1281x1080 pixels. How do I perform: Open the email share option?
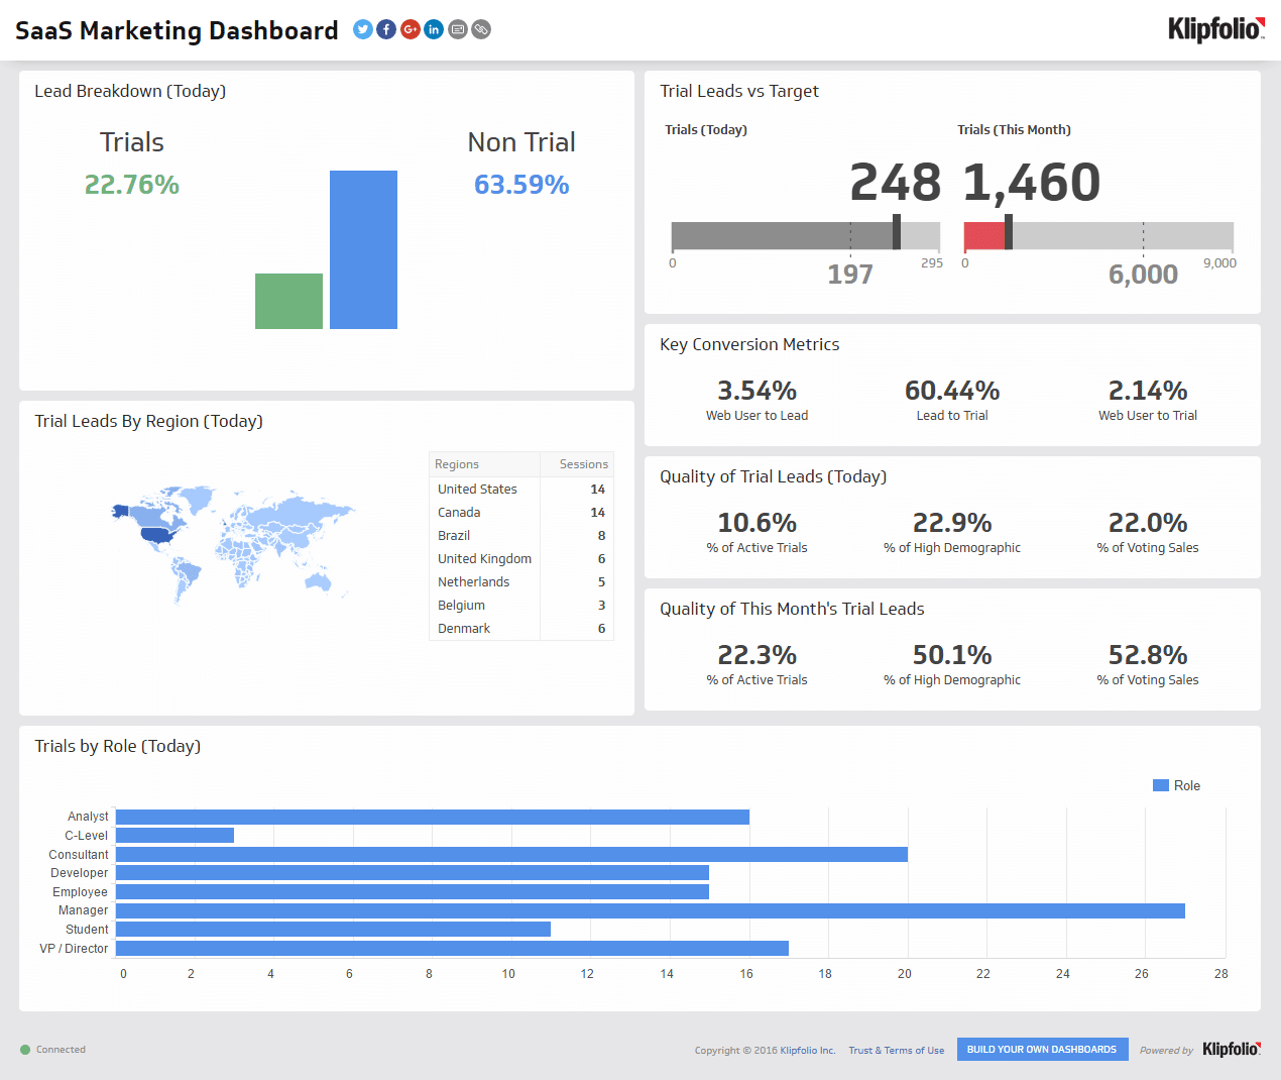click(457, 29)
